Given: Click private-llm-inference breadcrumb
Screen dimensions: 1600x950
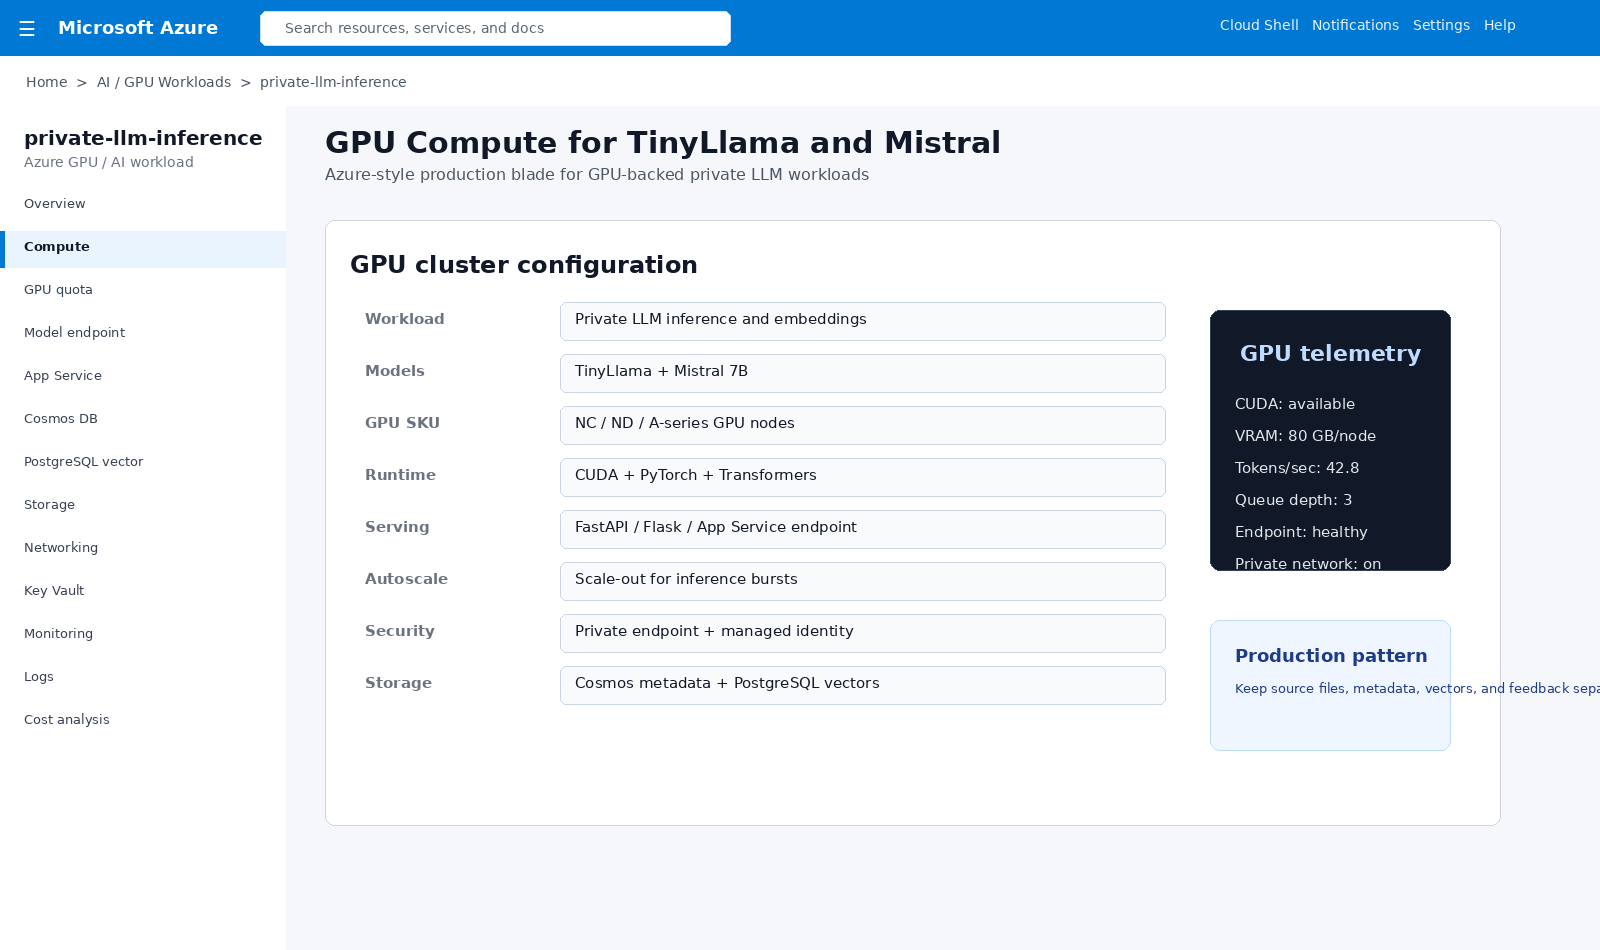Looking at the screenshot, I should pos(333,82).
